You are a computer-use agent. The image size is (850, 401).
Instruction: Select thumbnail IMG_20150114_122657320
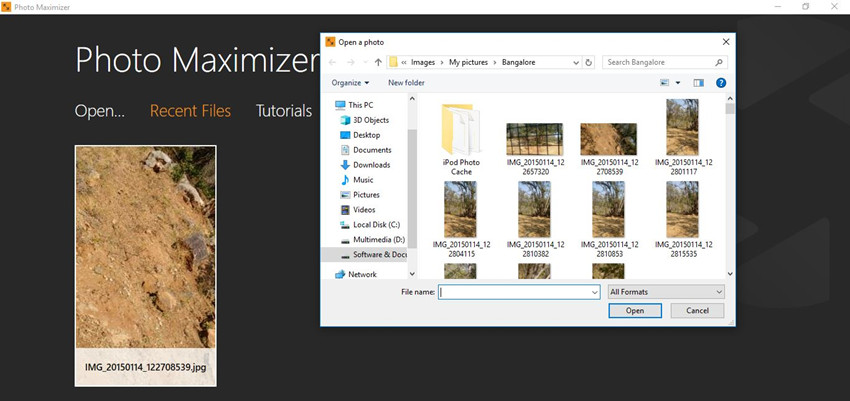[534, 140]
